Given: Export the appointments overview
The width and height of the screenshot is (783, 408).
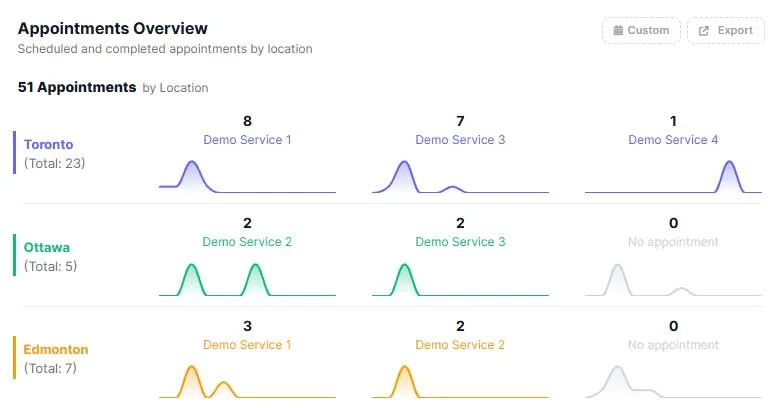Looking at the screenshot, I should [726, 30].
